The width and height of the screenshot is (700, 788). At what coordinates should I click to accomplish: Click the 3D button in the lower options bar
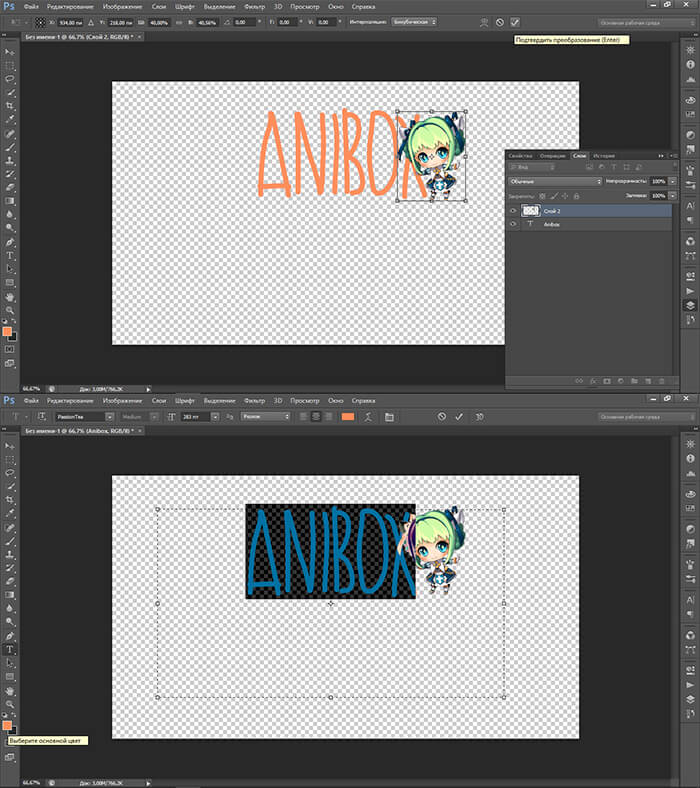[x=479, y=415]
